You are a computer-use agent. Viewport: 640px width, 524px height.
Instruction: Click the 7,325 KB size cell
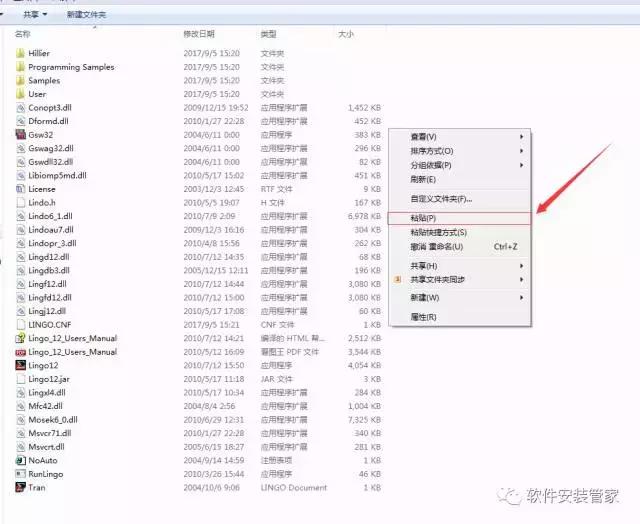[x=364, y=420]
